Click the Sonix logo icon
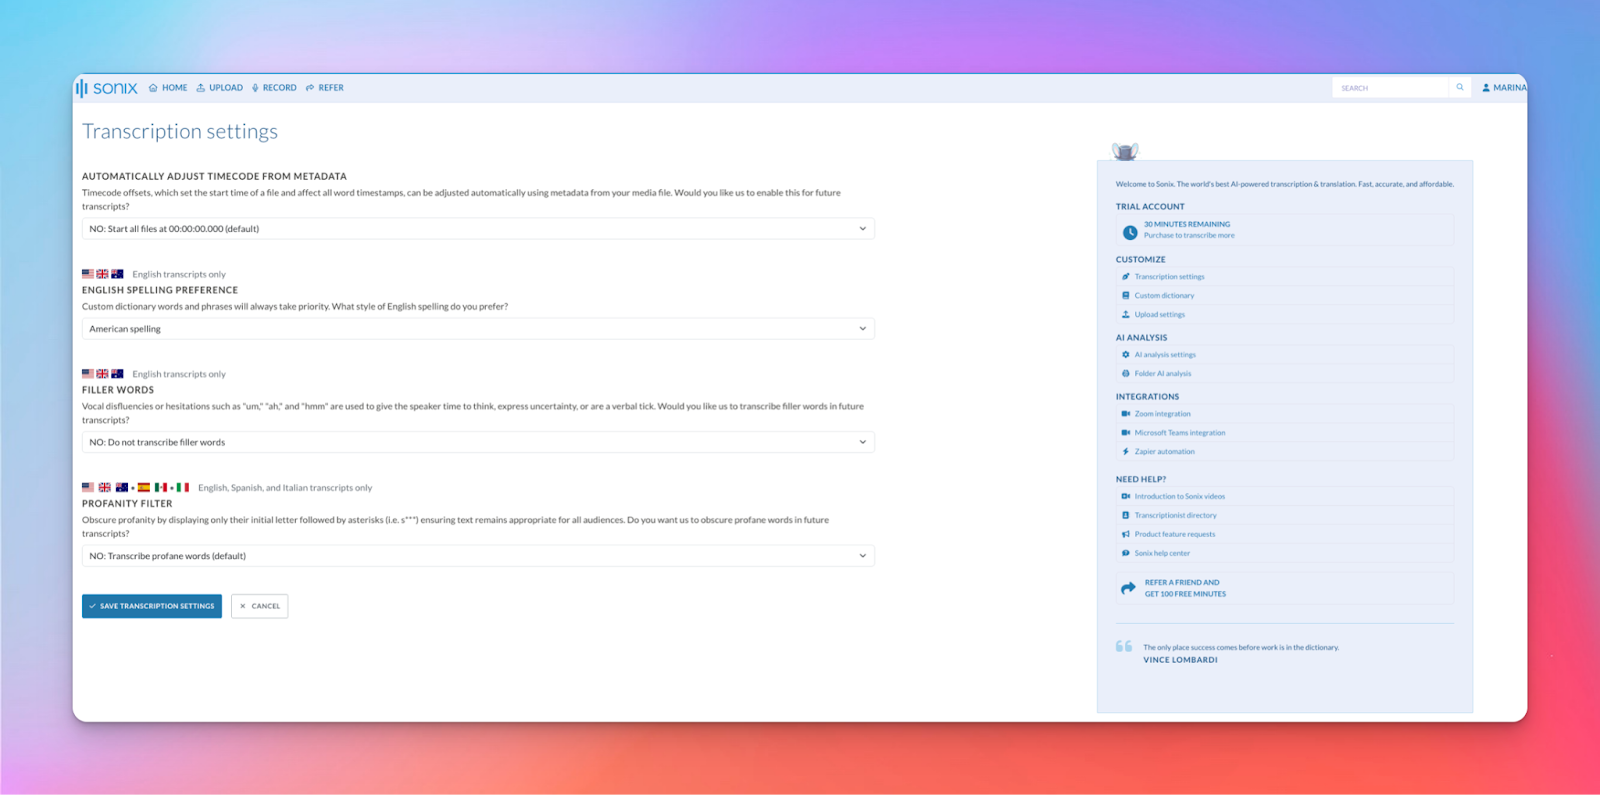The width and height of the screenshot is (1600, 795). pos(82,88)
